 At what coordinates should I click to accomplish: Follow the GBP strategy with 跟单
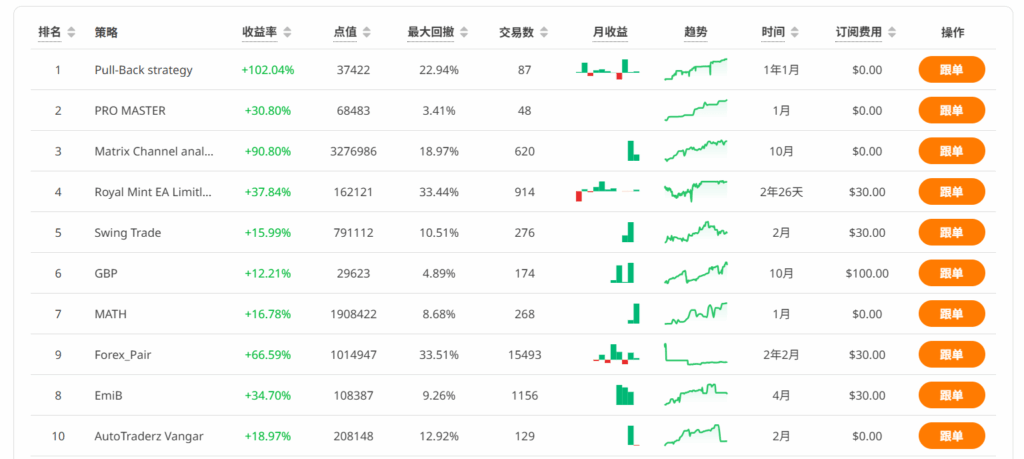(x=951, y=273)
